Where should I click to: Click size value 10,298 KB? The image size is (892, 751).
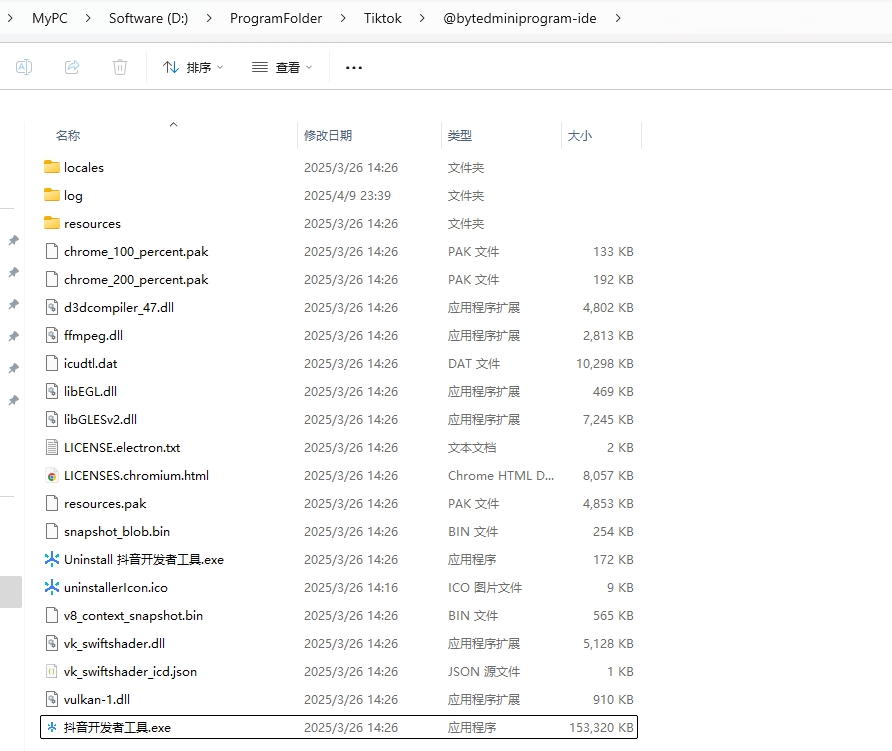click(x=605, y=363)
